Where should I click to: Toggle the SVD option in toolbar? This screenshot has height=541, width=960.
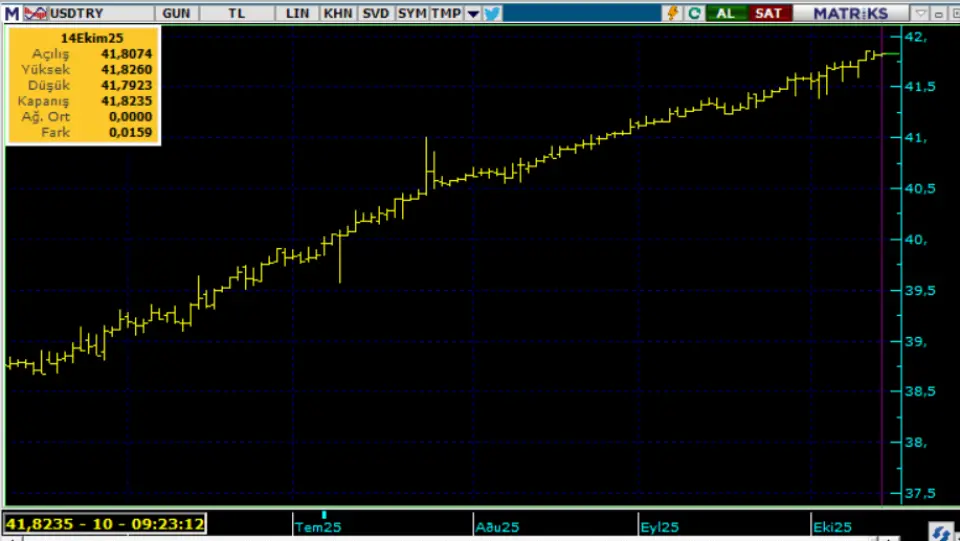coord(376,13)
